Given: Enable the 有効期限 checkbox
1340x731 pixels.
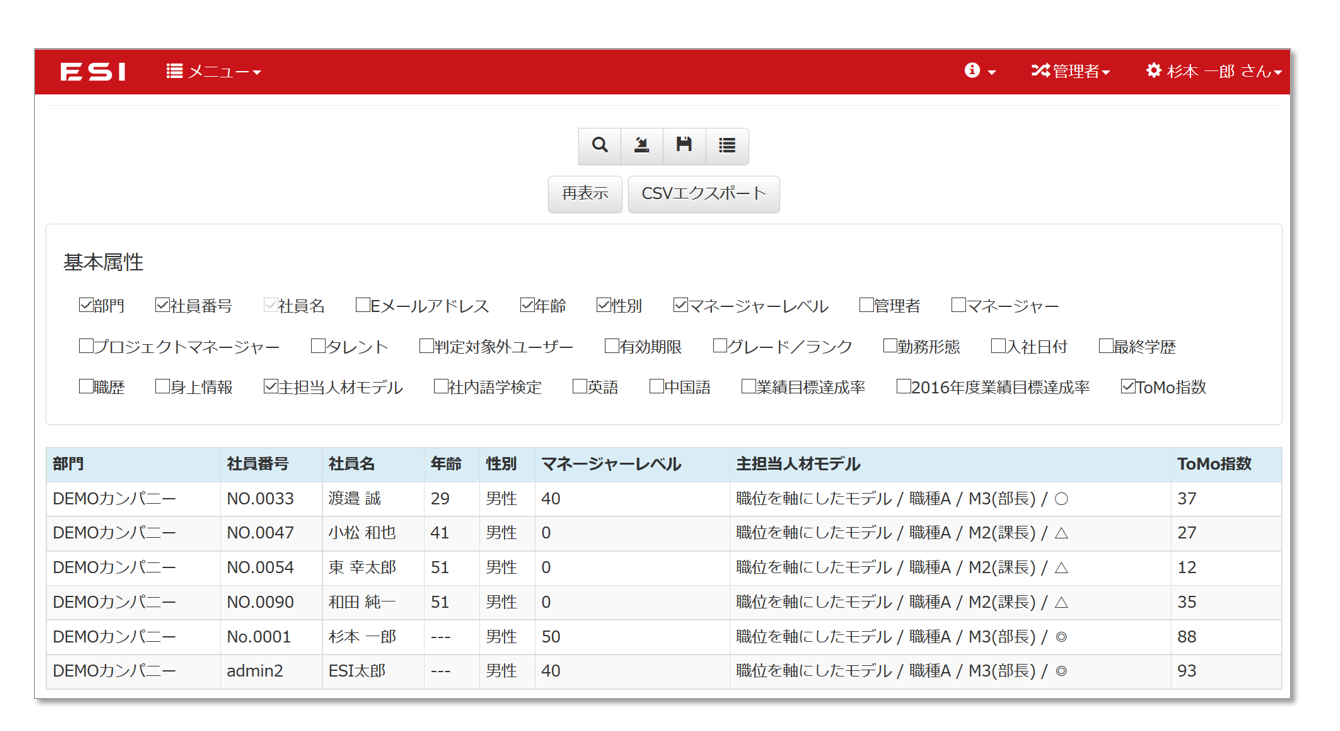Looking at the screenshot, I should (x=612, y=346).
